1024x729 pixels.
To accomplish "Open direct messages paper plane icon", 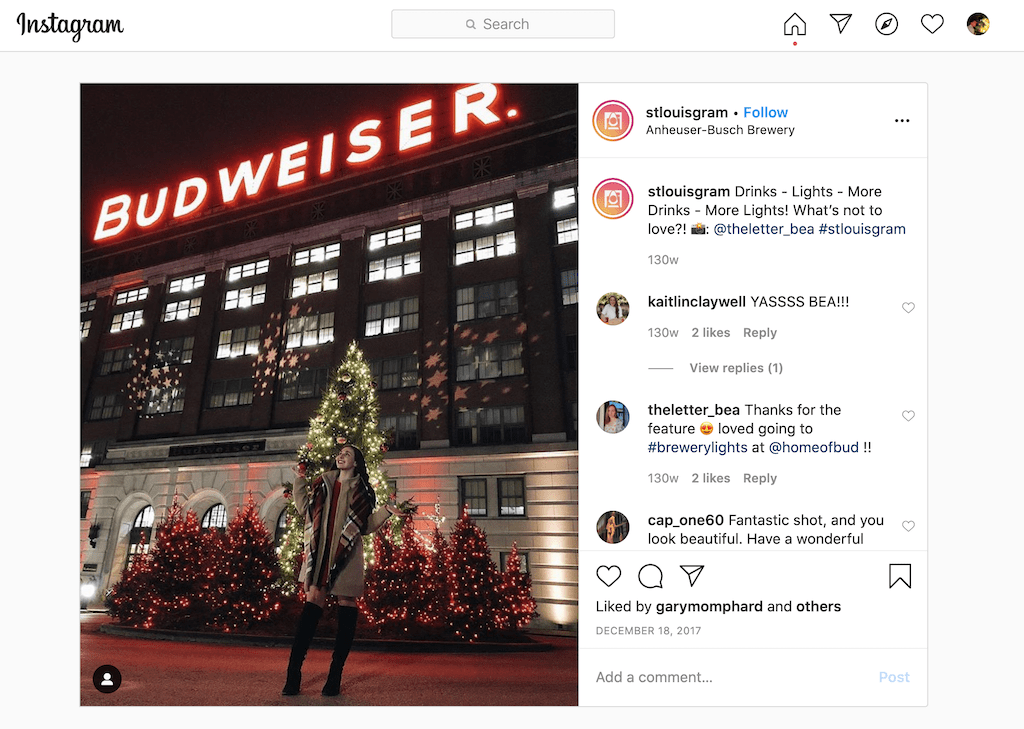I will pyautogui.click(x=840, y=24).
